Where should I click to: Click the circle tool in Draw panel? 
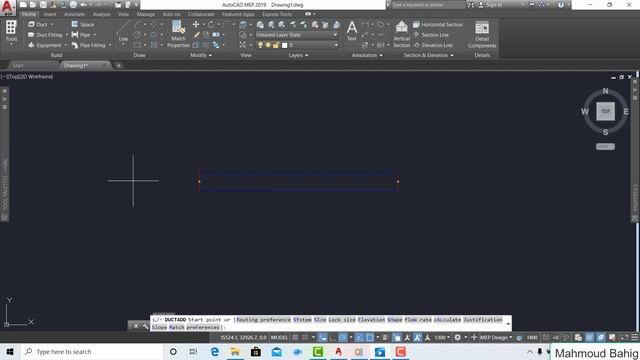(x=138, y=35)
